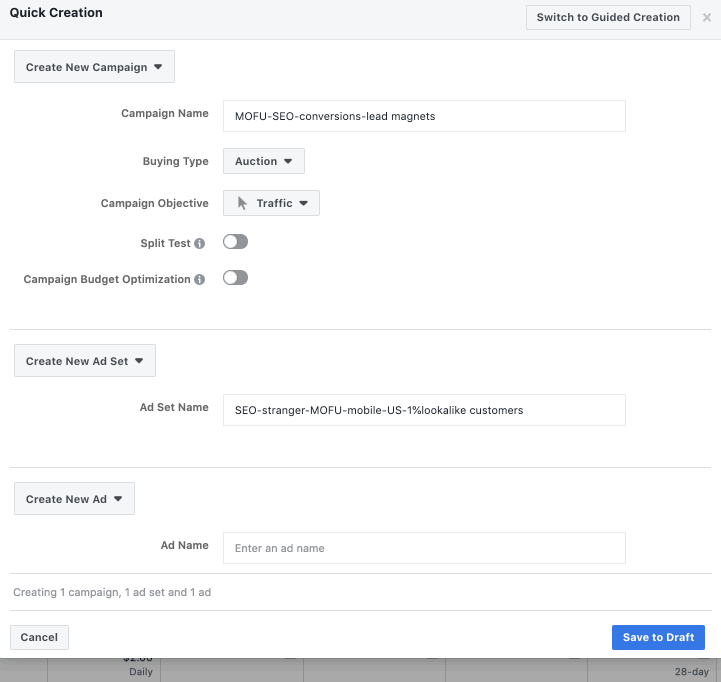Click the Campaign Budget Optimization info icon

point(200,280)
